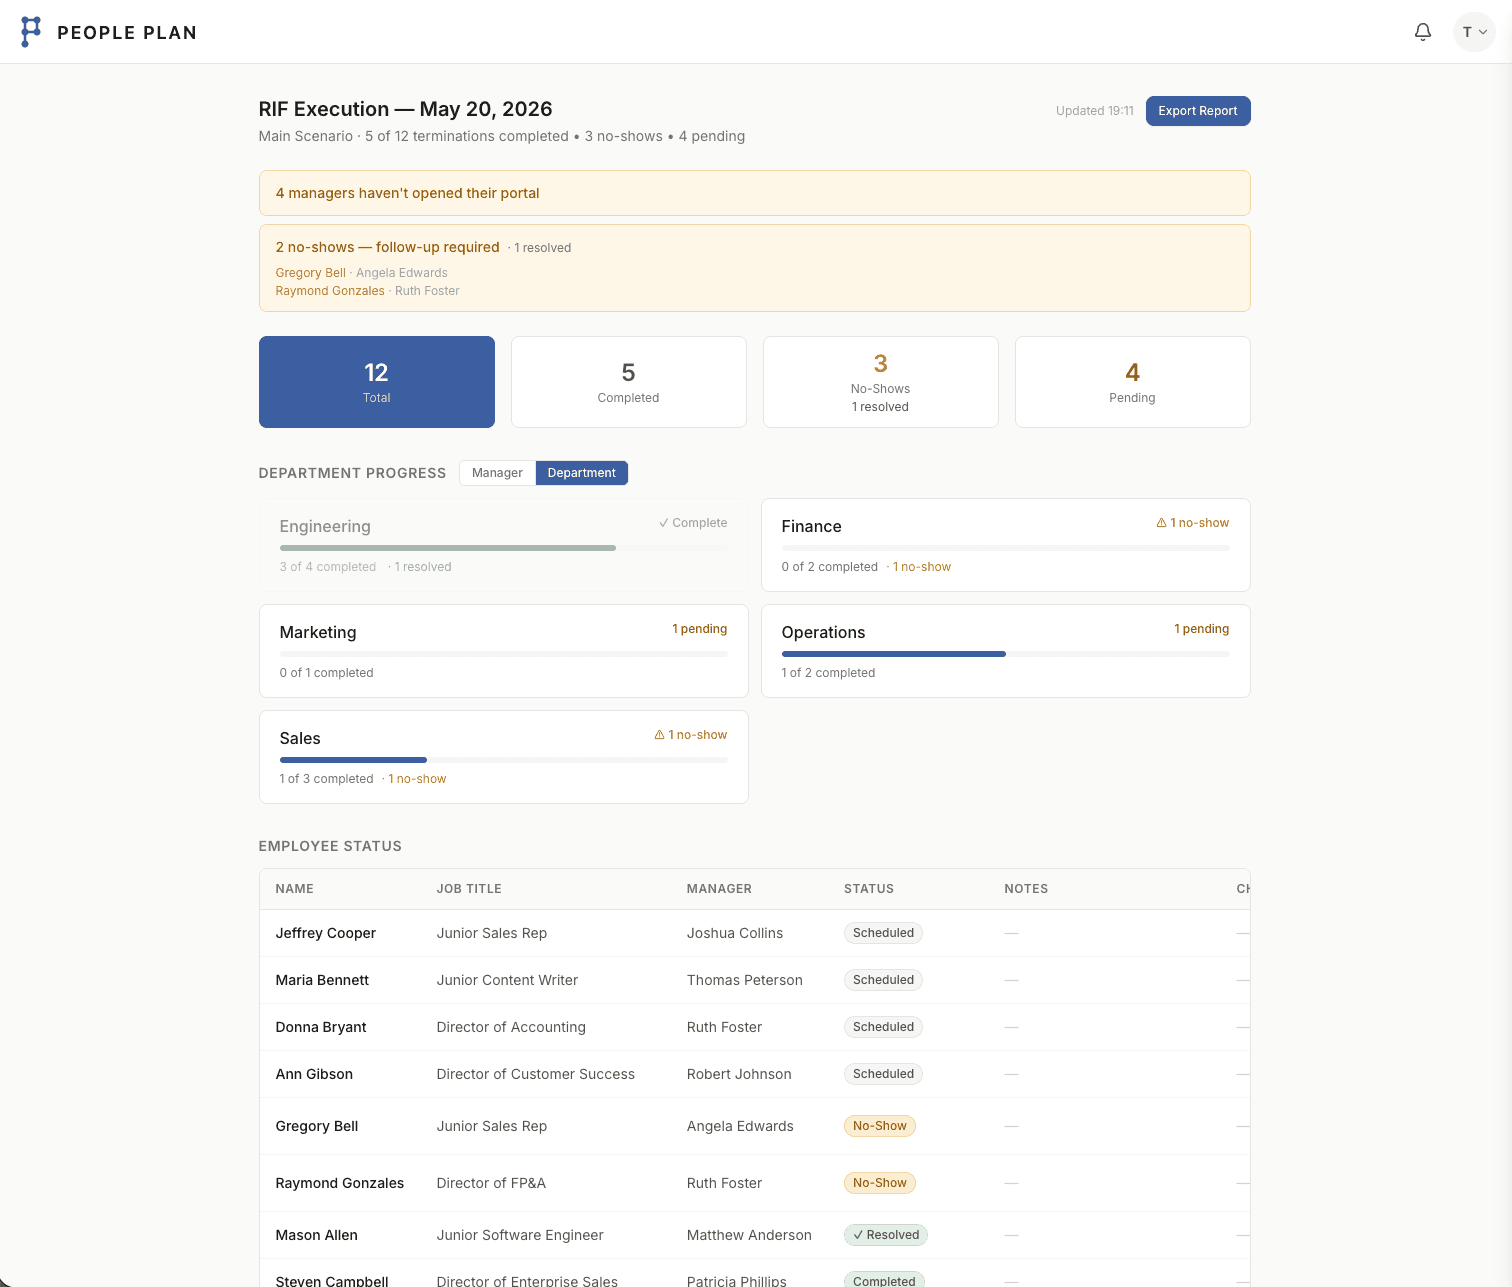Open the notifications bell
Image resolution: width=1512 pixels, height=1287 pixels.
(1423, 32)
